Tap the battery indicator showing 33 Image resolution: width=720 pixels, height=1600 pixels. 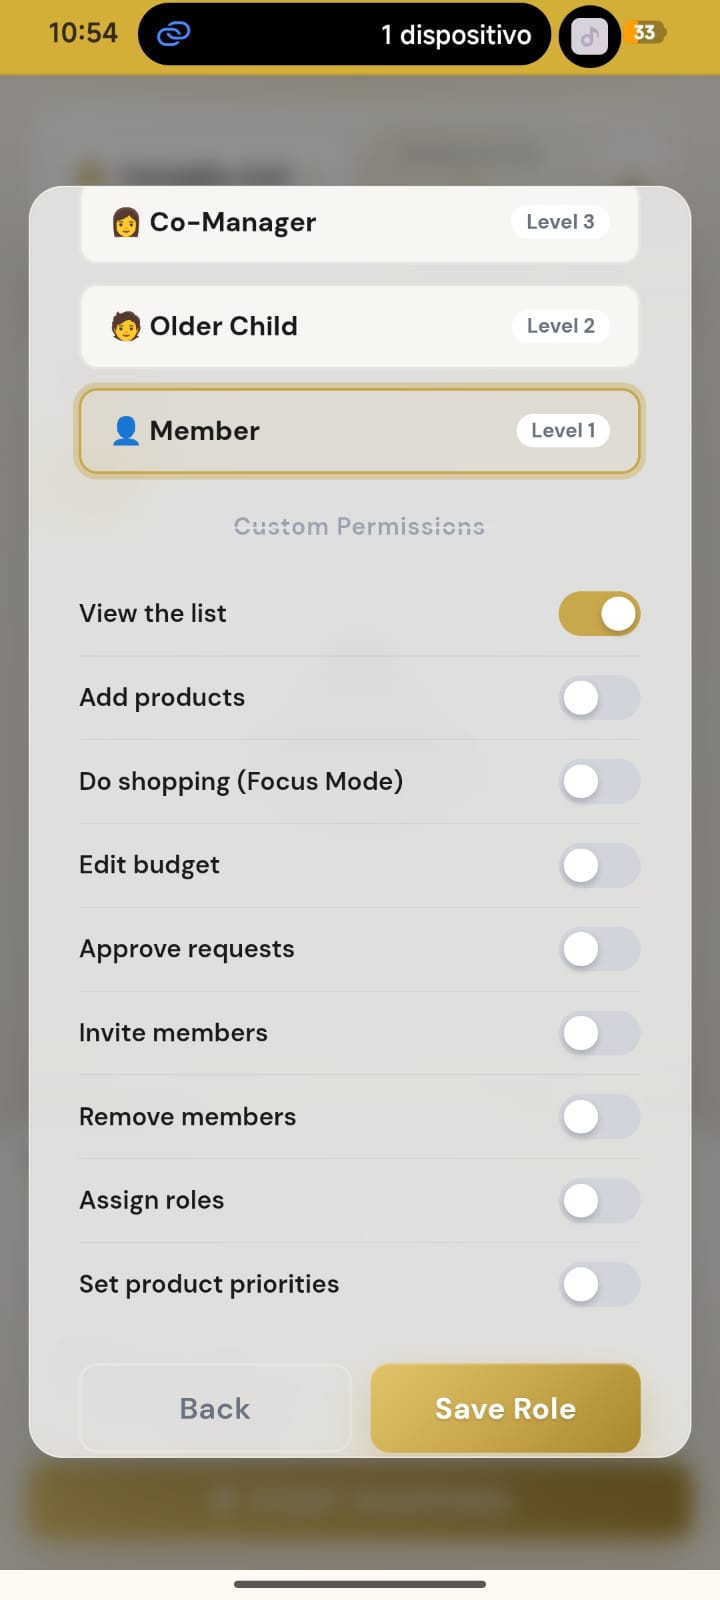click(x=646, y=33)
